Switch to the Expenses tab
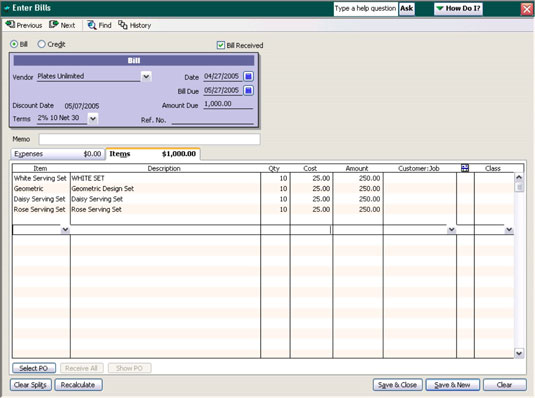This screenshot has height=398, width=535. (x=57, y=154)
